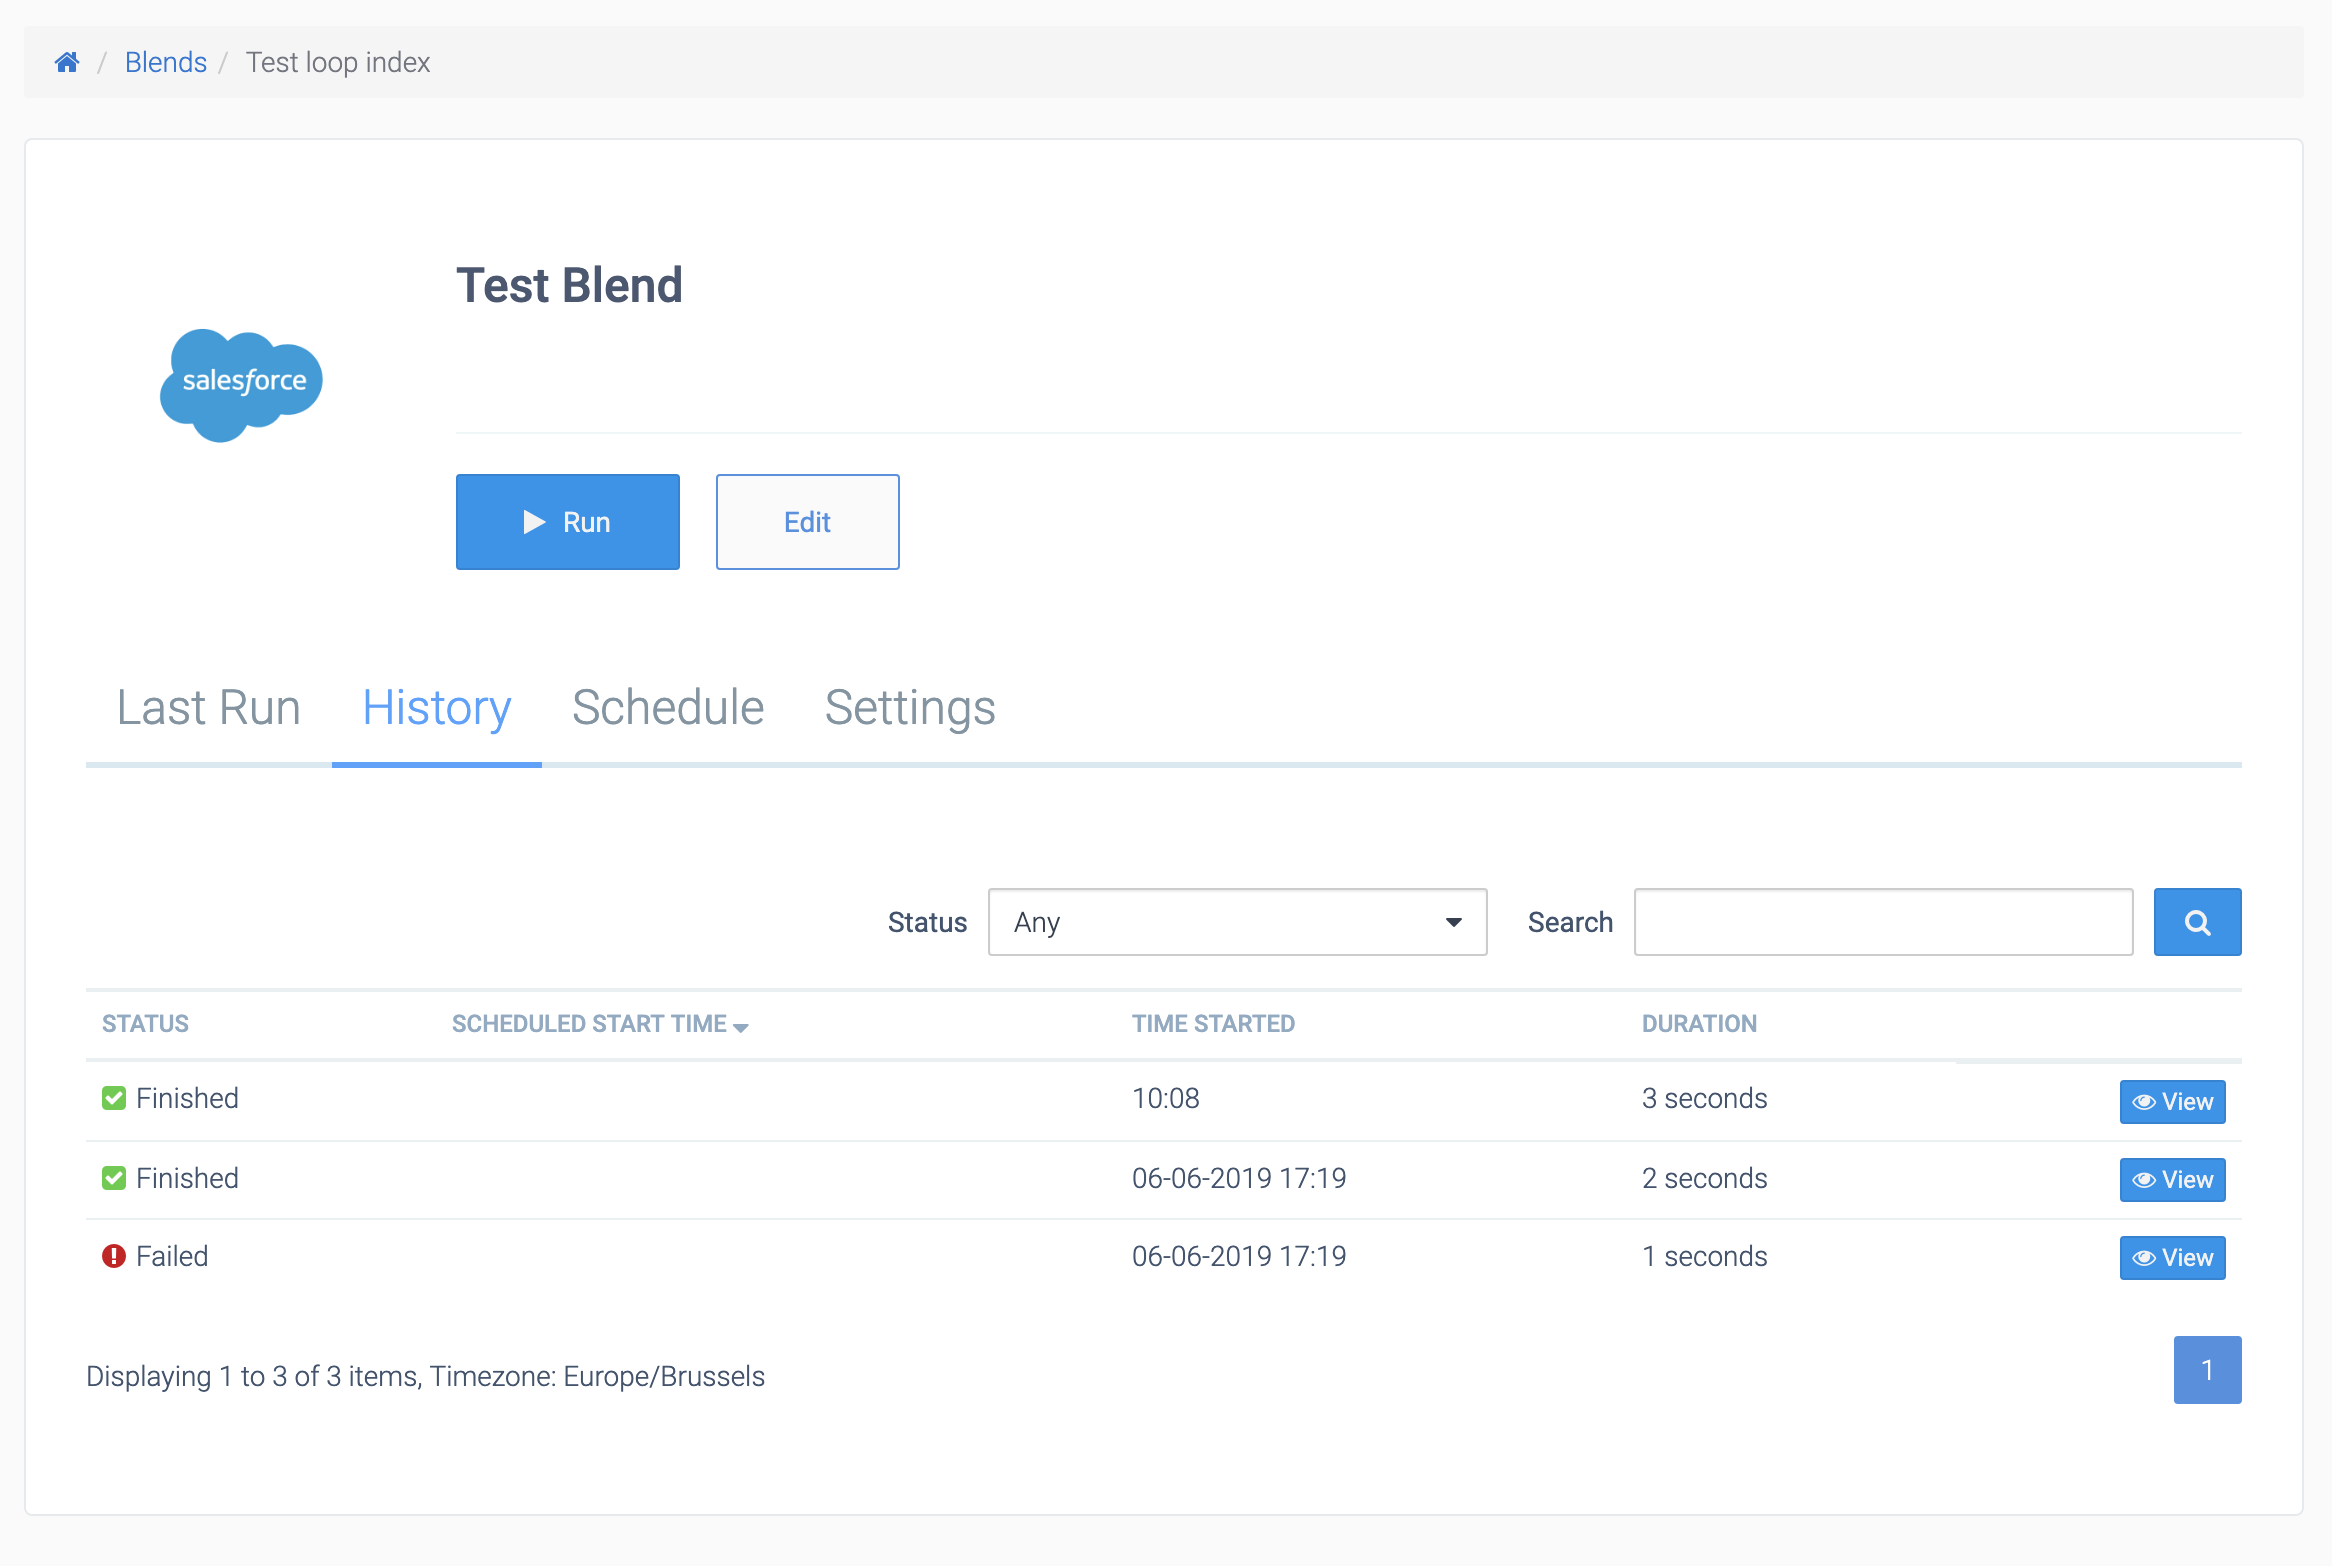Click the '3 seconds' duration cell
Screen dimensions: 2332x1566
1705,1098
